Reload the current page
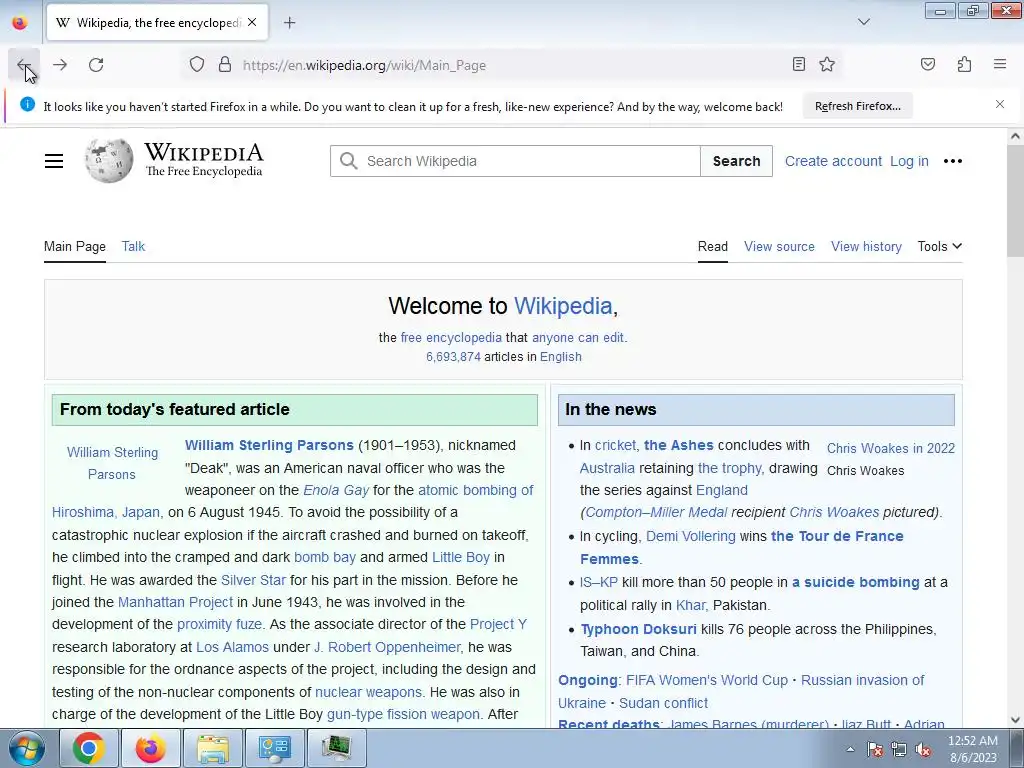 (x=96, y=65)
